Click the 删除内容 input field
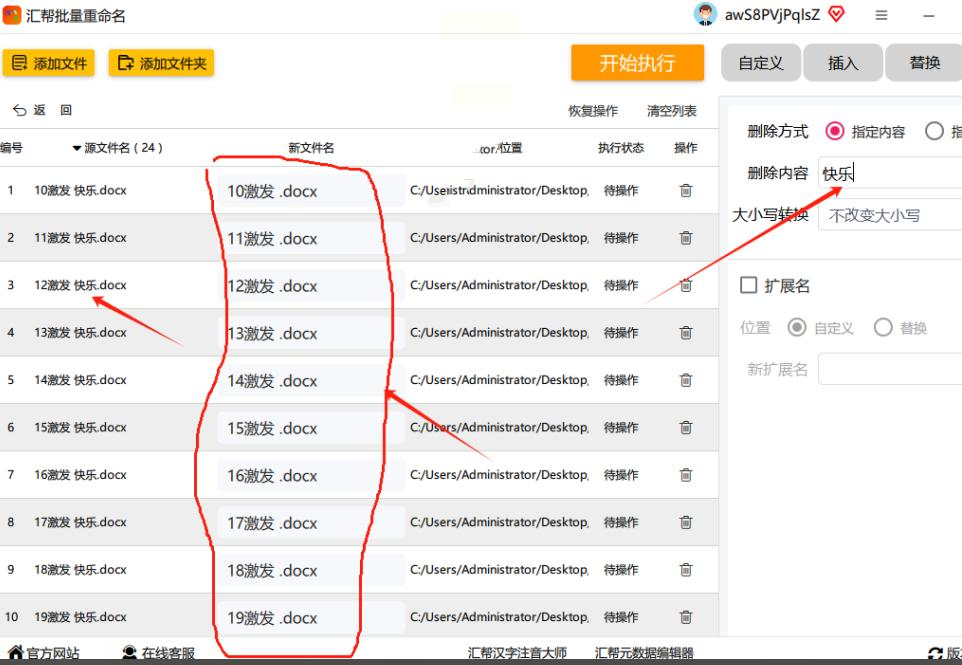The image size is (962, 665). tap(890, 173)
